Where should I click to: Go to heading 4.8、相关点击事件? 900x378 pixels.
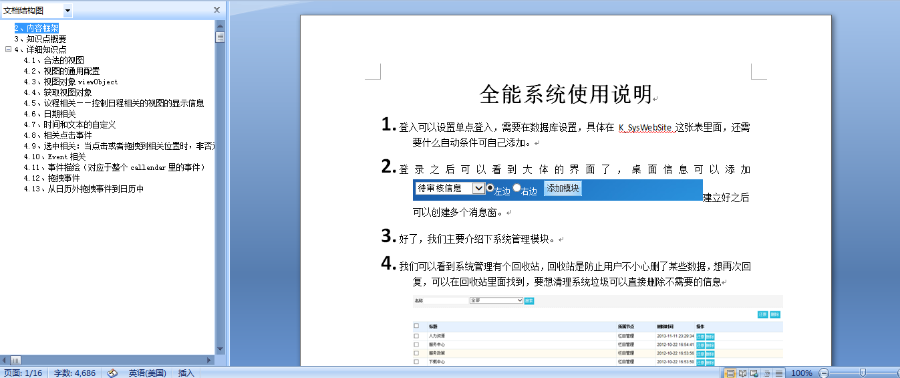(x=58, y=135)
